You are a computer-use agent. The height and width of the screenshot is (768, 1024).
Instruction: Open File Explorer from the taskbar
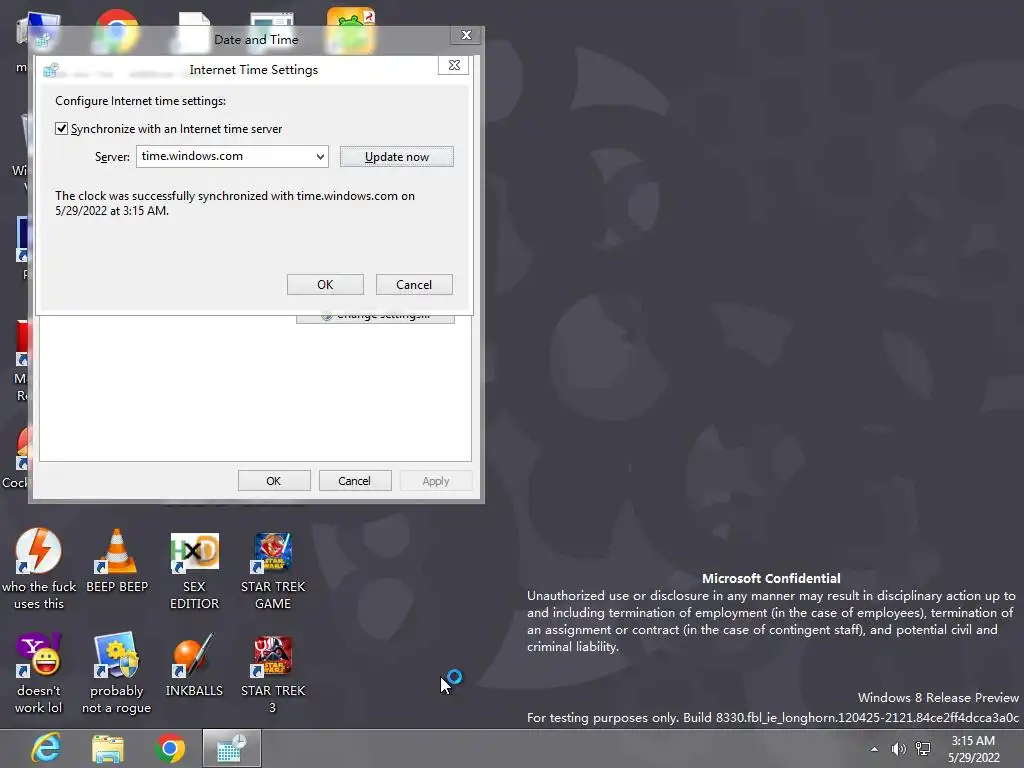pyautogui.click(x=108, y=748)
